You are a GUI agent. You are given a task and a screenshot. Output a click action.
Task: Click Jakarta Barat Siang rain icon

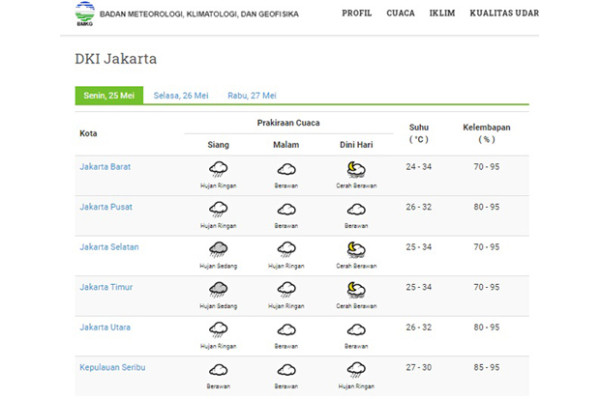tap(218, 169)
